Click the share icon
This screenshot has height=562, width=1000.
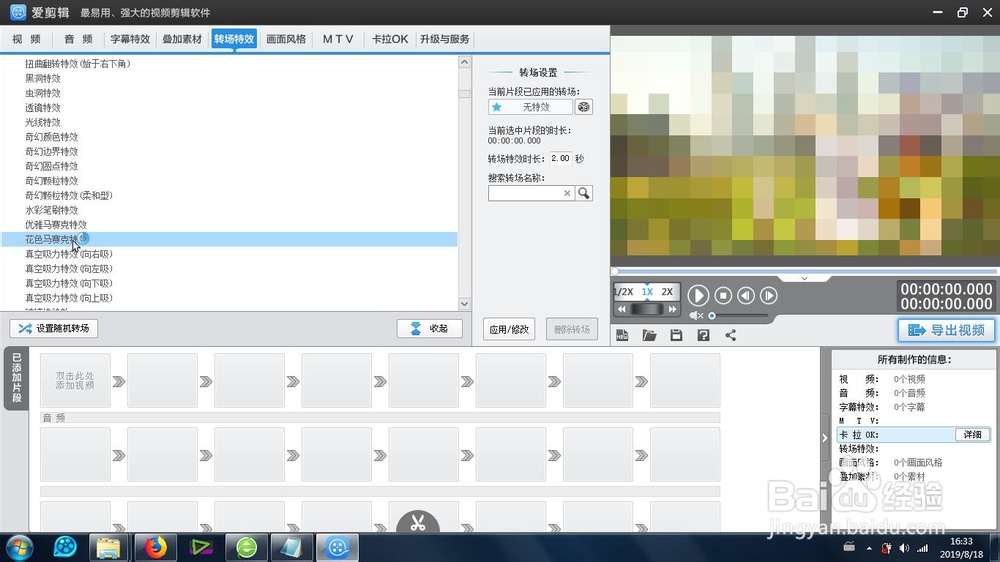(730, 335)
